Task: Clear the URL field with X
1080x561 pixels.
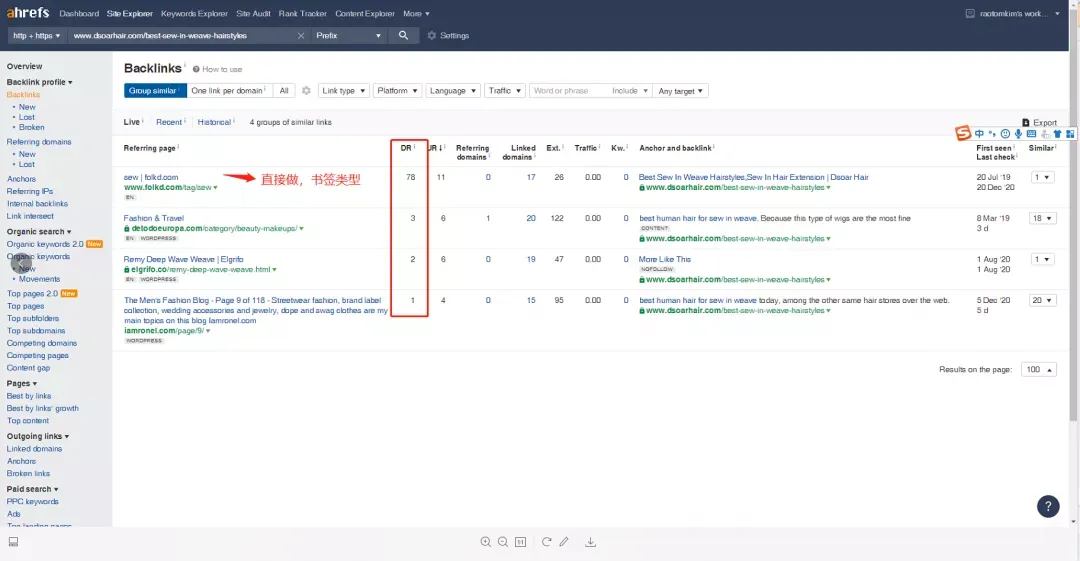Action: pyautogui.click(x=301, y=35)
